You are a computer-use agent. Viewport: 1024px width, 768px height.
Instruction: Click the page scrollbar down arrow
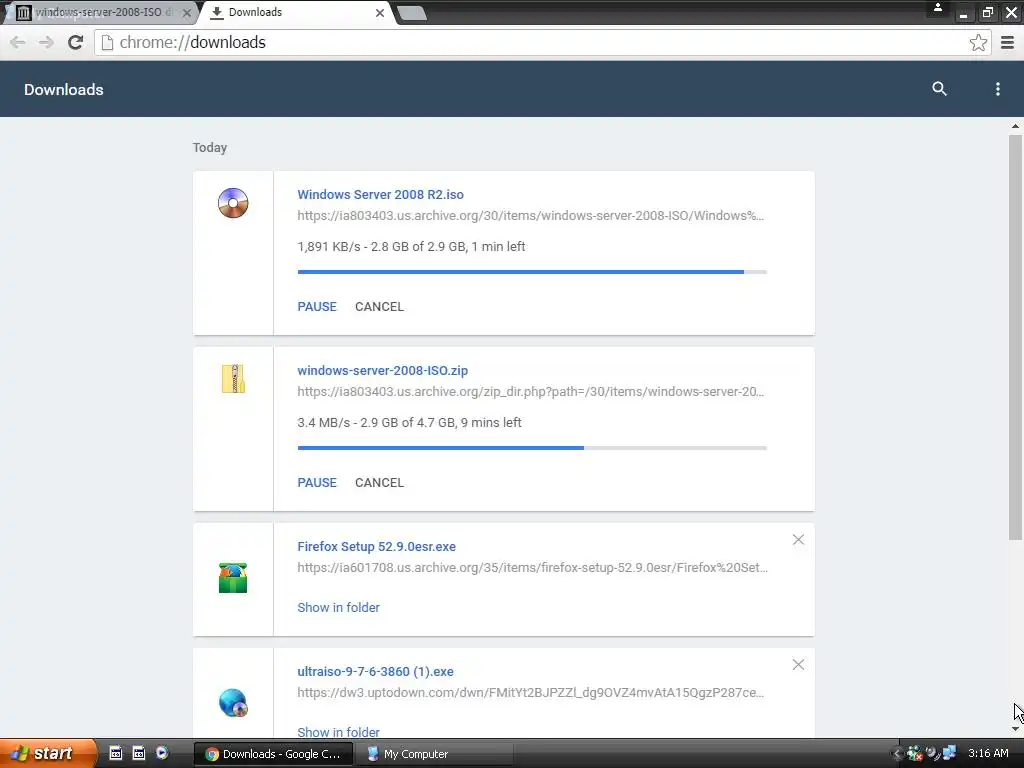[x=1015, y=729]
